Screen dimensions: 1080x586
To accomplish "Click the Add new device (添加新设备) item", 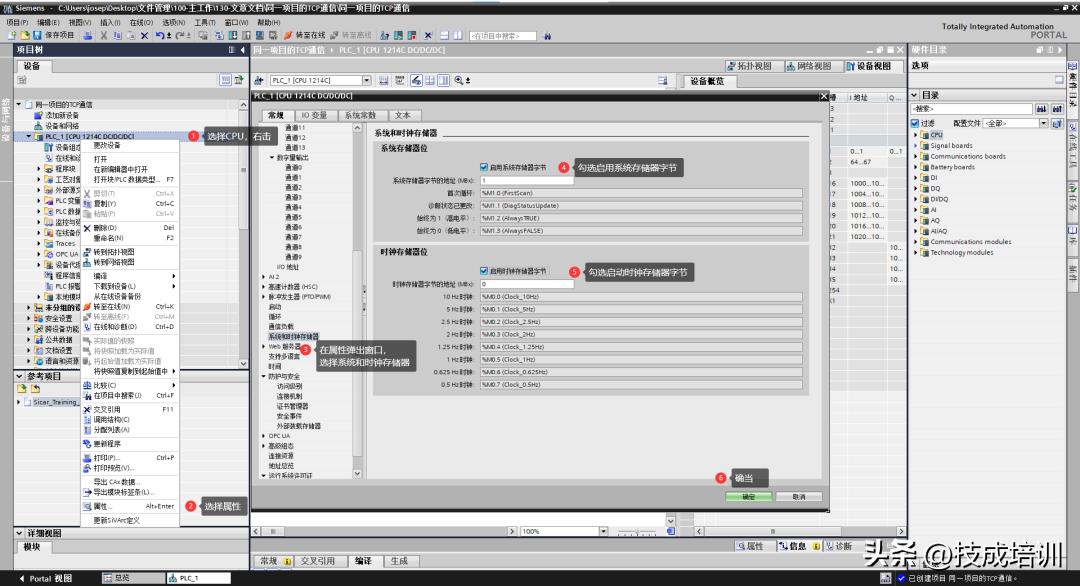I will (x=62, y=115).
